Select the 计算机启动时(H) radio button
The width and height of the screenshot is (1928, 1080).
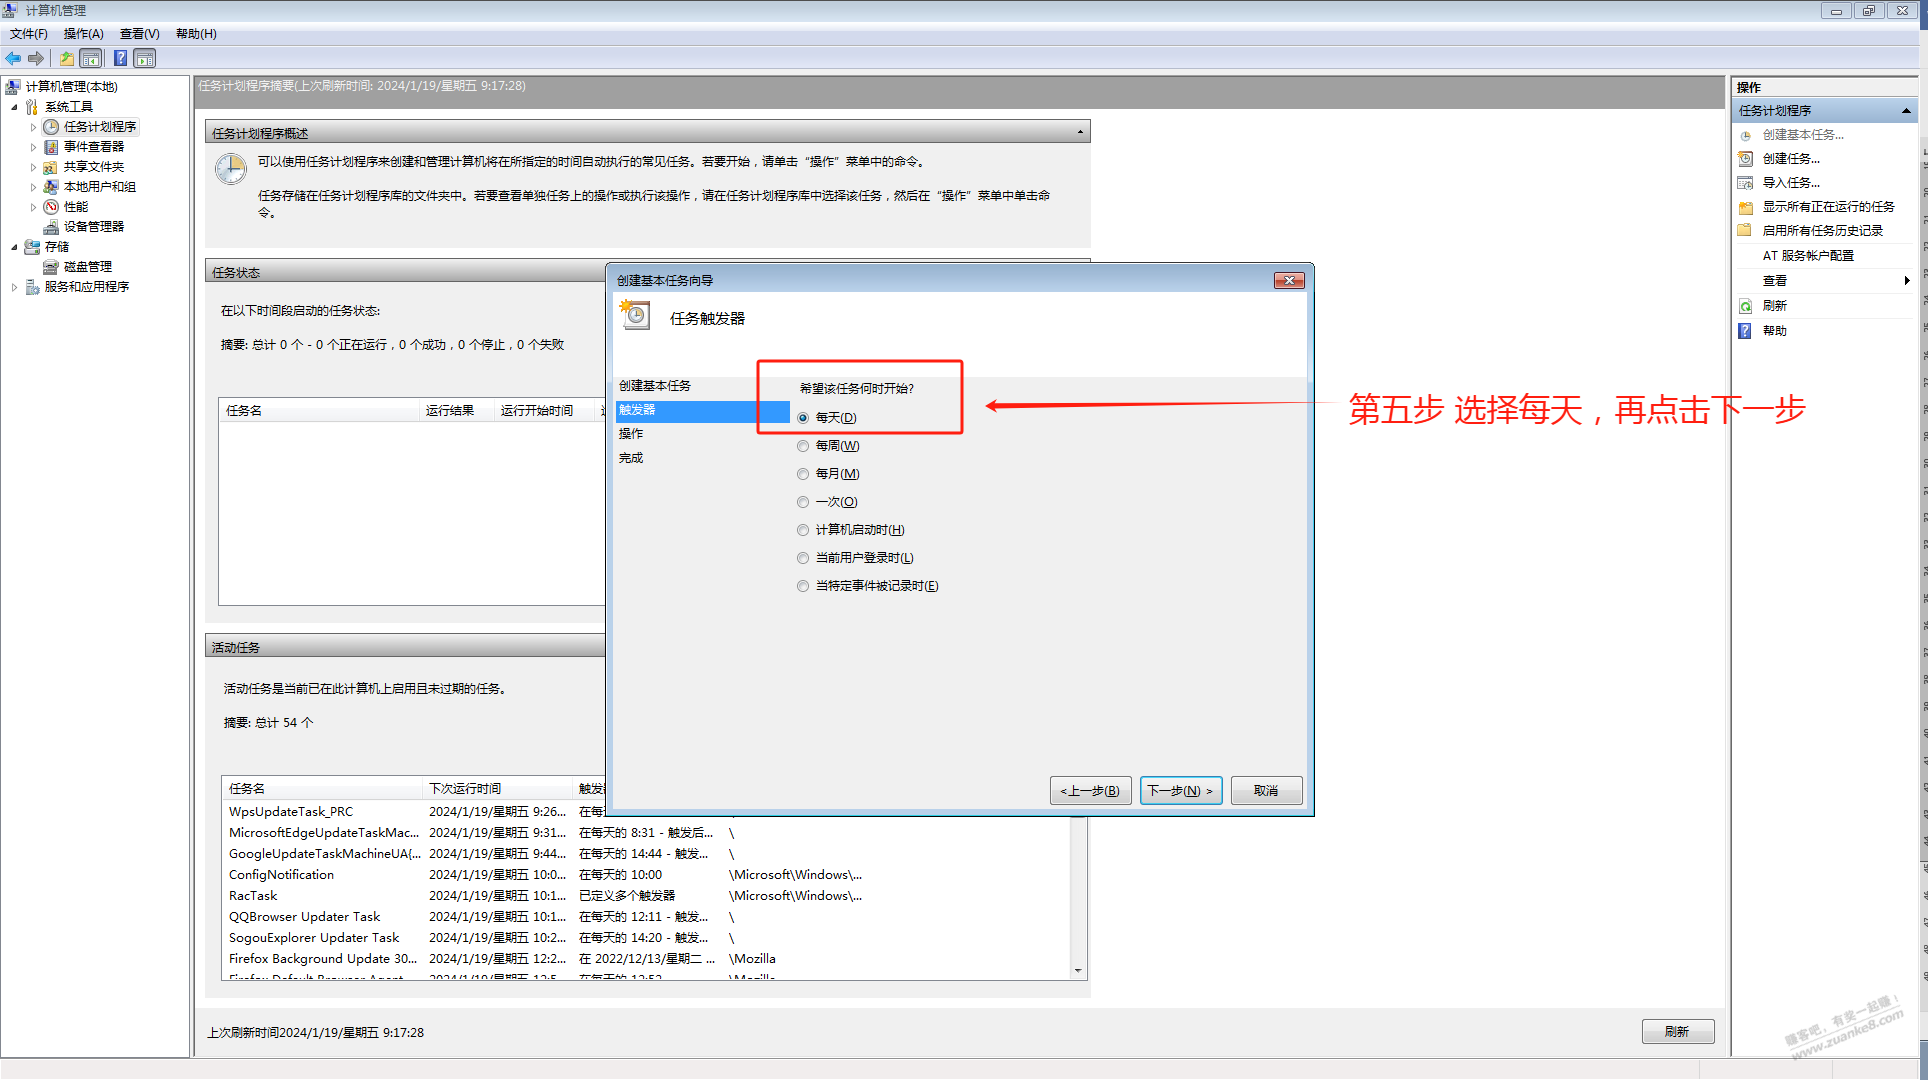[803, 530]
